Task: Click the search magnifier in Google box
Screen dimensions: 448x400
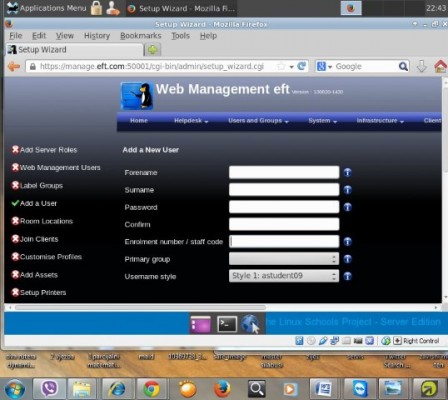Action: (x=403, y=67)
